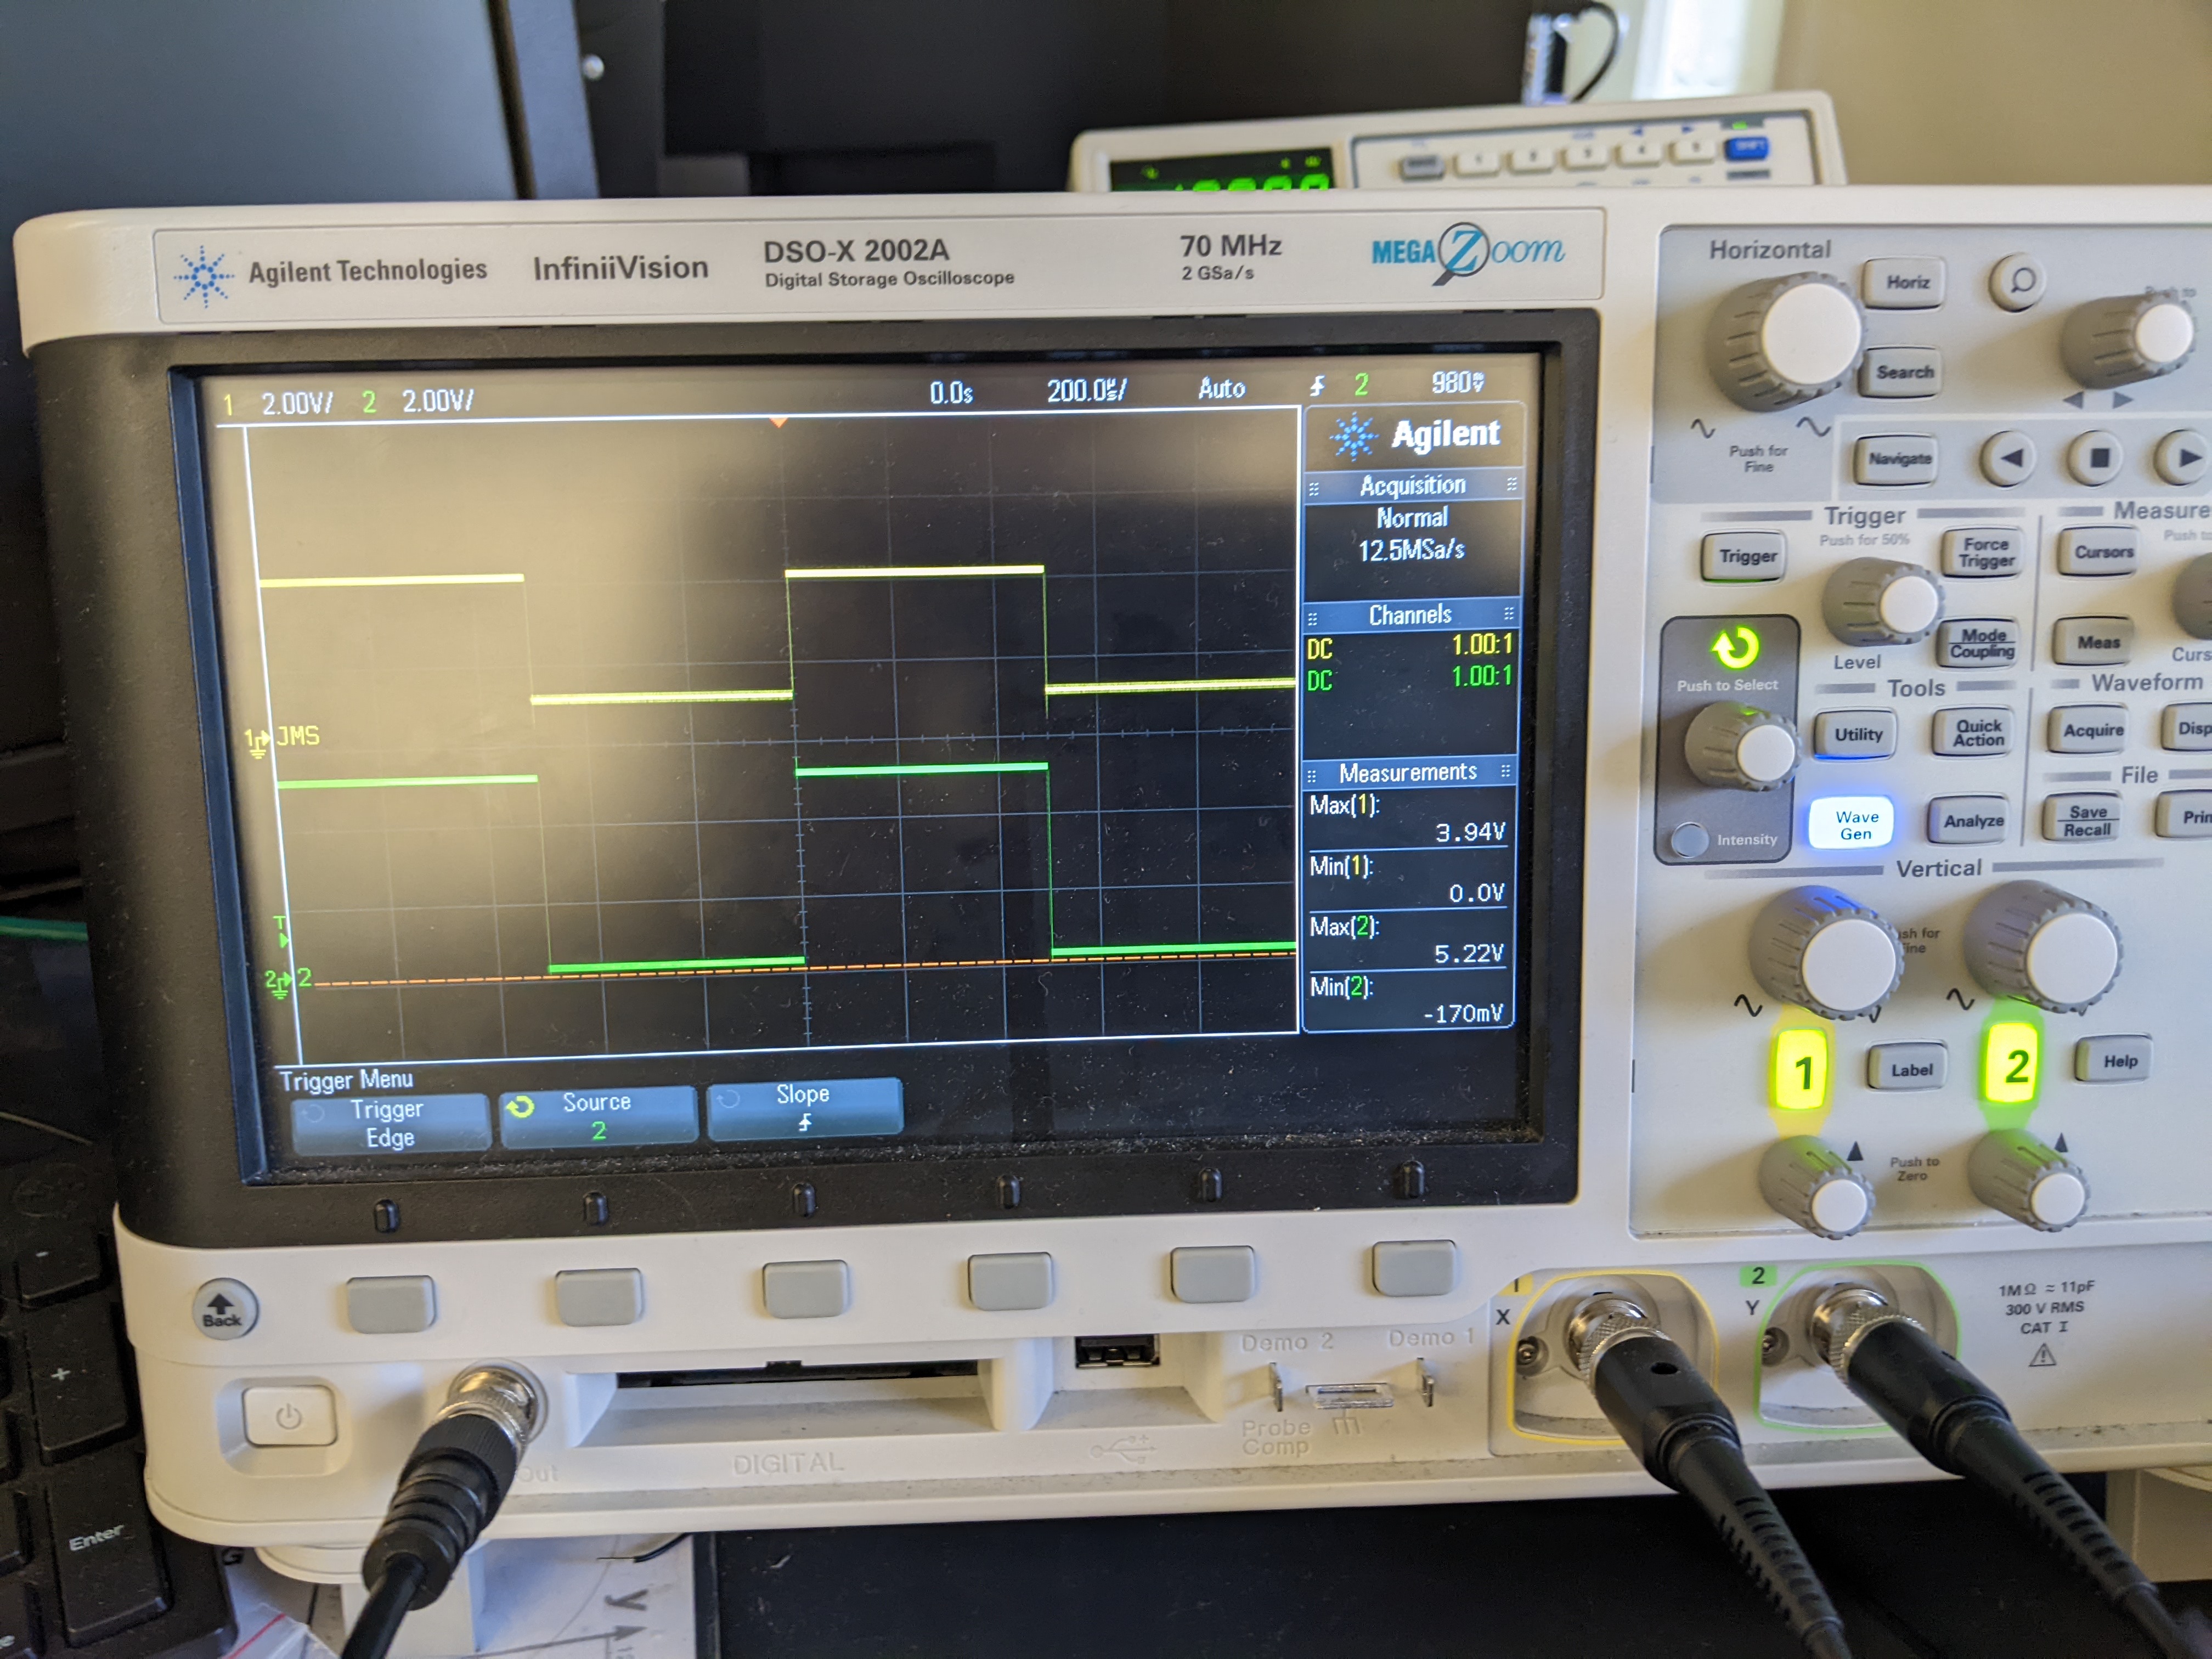Click the stop square navigation button
Viewport: 2212px width, 1659px height.
tap(2099, 458)
